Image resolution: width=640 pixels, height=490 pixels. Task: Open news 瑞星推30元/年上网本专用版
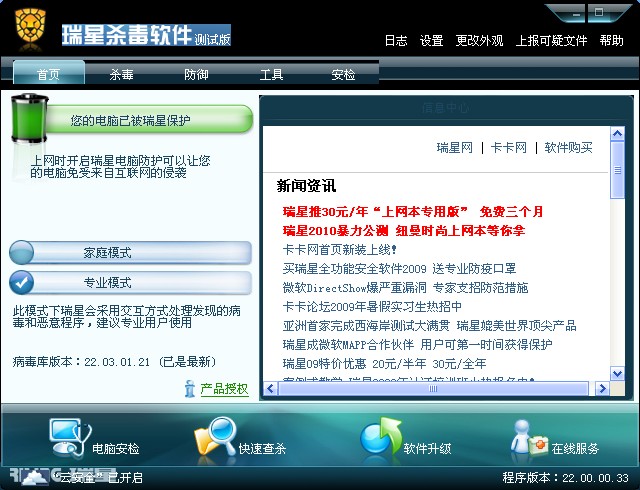tap(413, 212)
